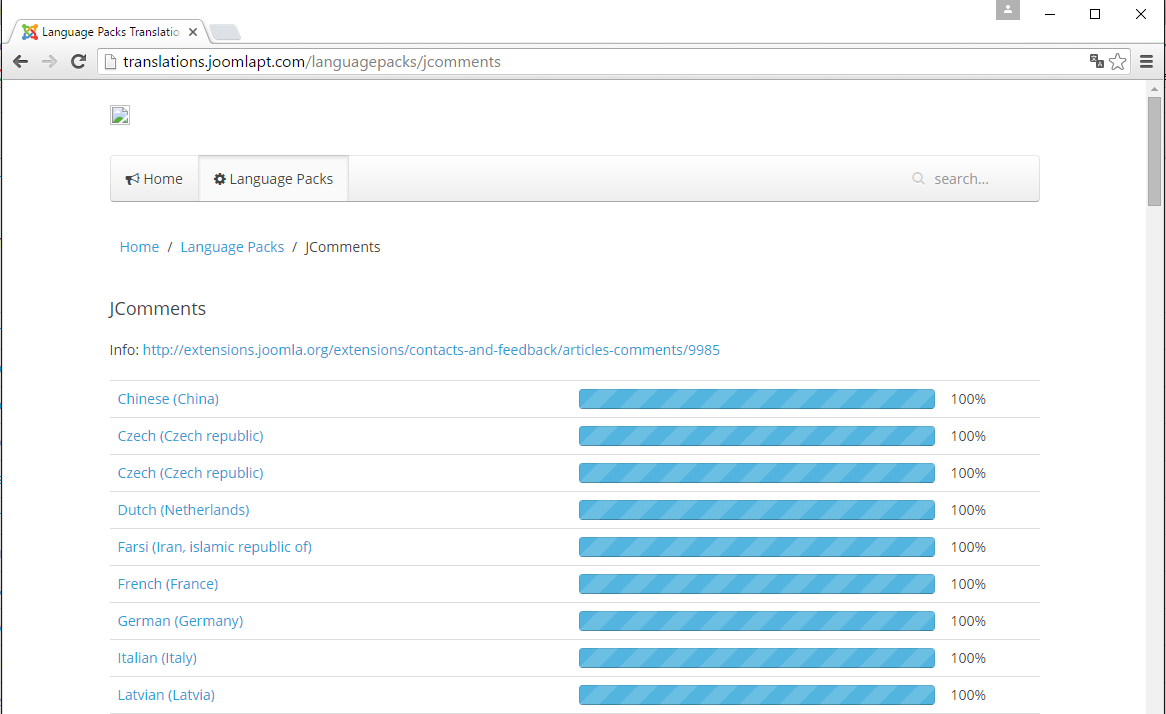Viewport: 1166px width, 714px height.
Task: Click the Language Packs breadcrumb link
Action: click(x=232, y=247)
